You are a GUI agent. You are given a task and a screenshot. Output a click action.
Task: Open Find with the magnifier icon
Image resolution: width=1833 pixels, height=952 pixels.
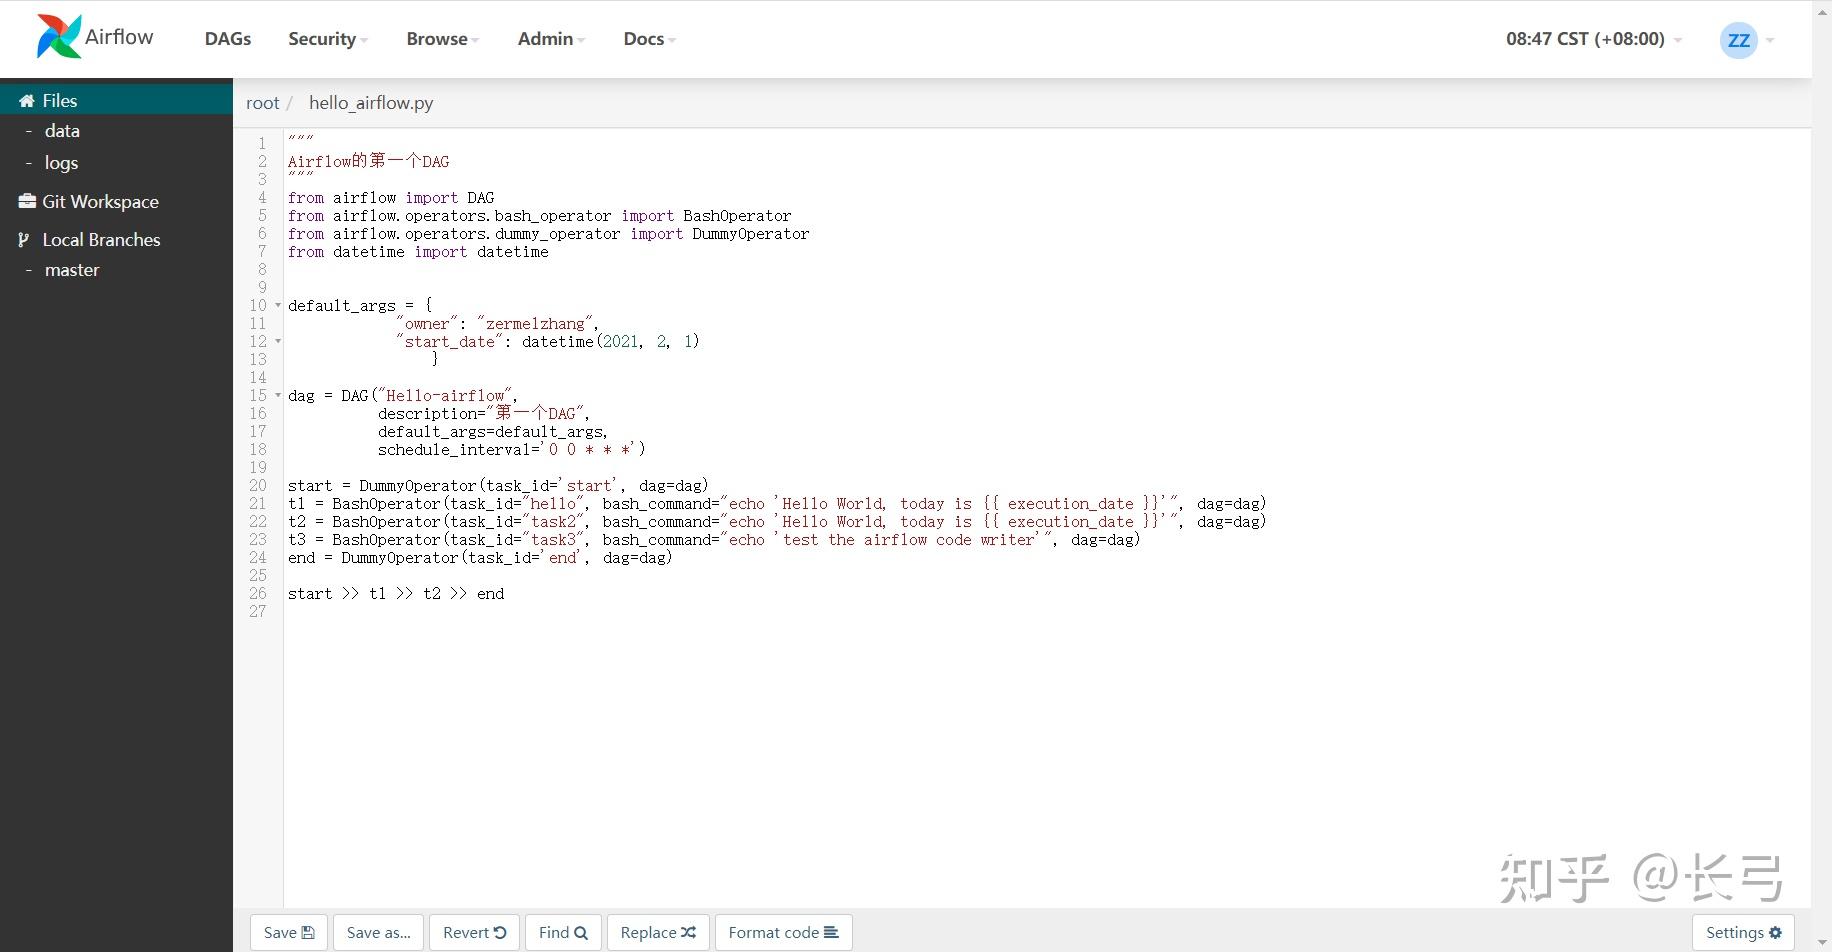click(581, 932)
